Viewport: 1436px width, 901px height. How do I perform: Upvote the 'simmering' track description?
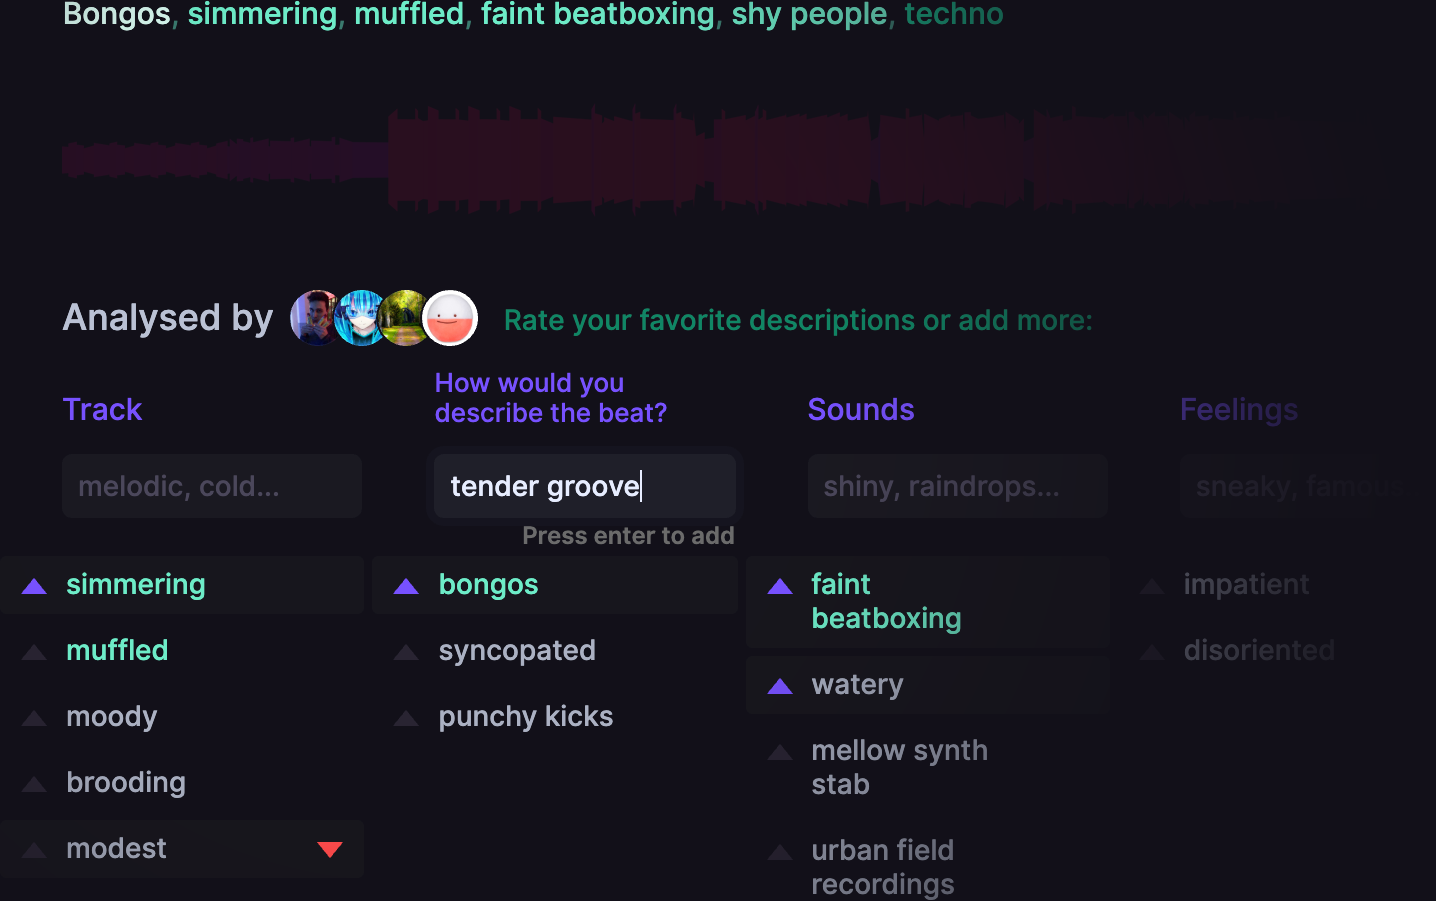pyautogui.click(x=34, y=586)
